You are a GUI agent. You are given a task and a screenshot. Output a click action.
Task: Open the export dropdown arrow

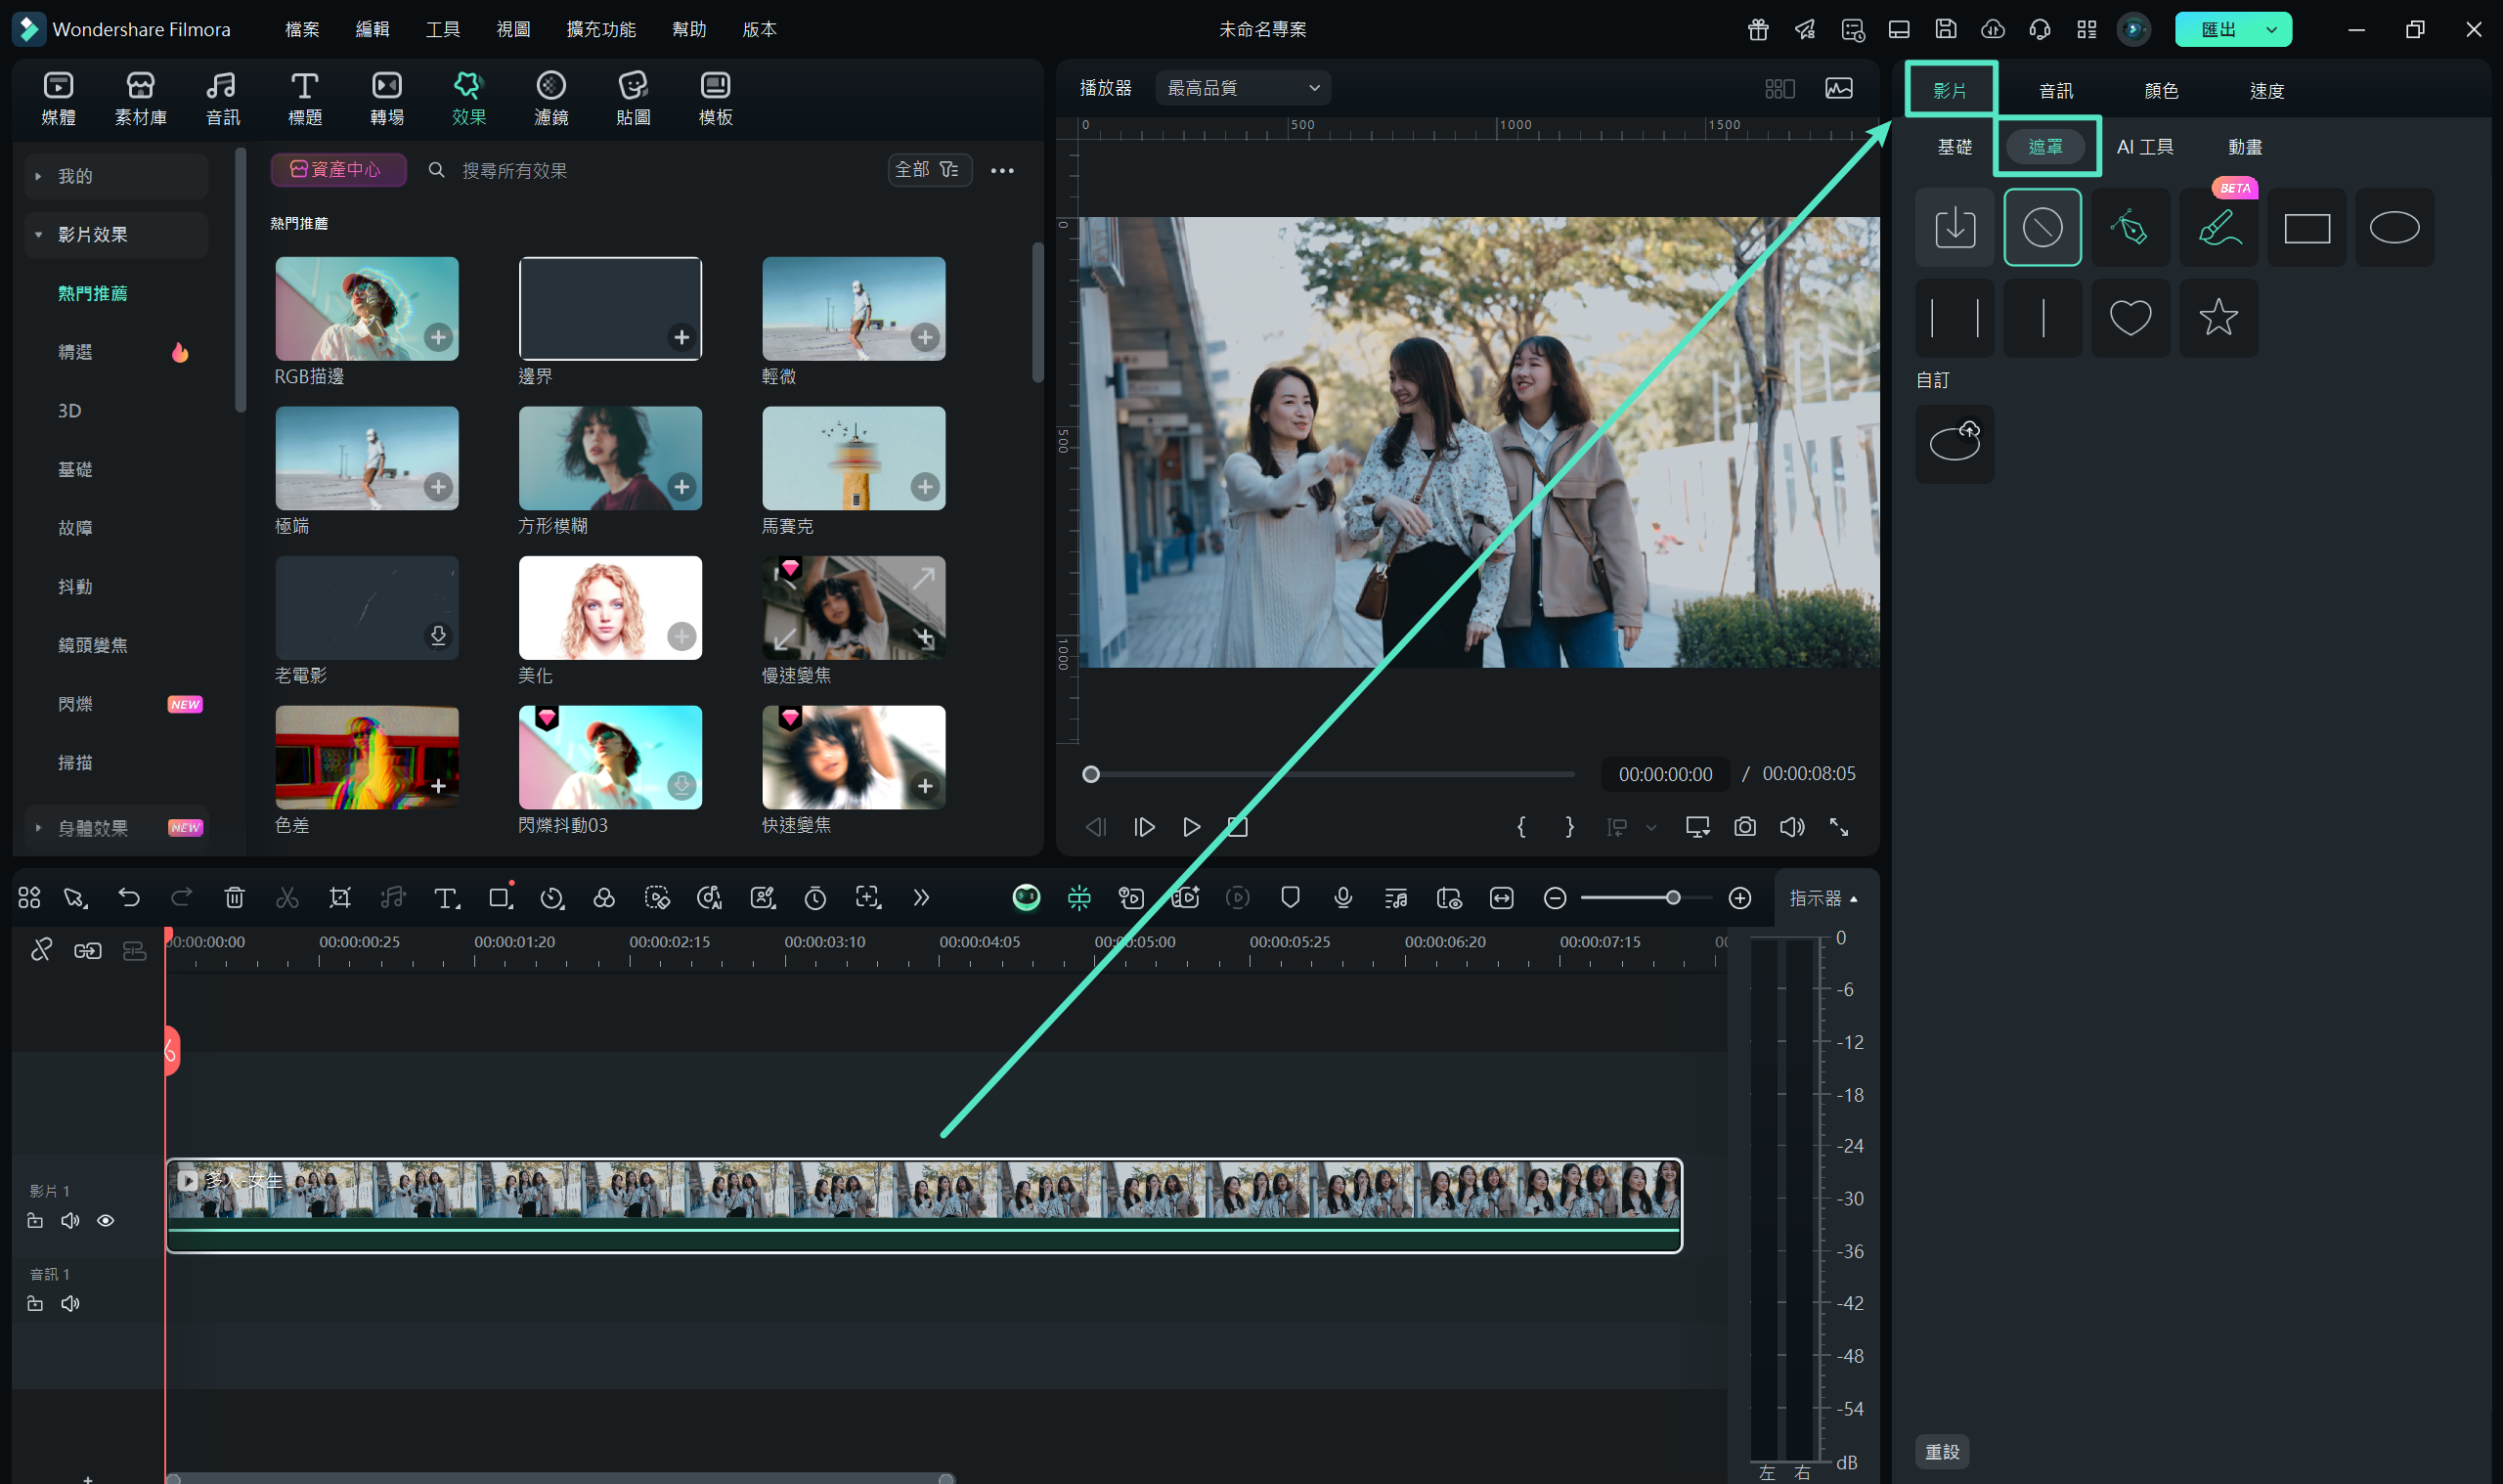tap(2271, 30)
